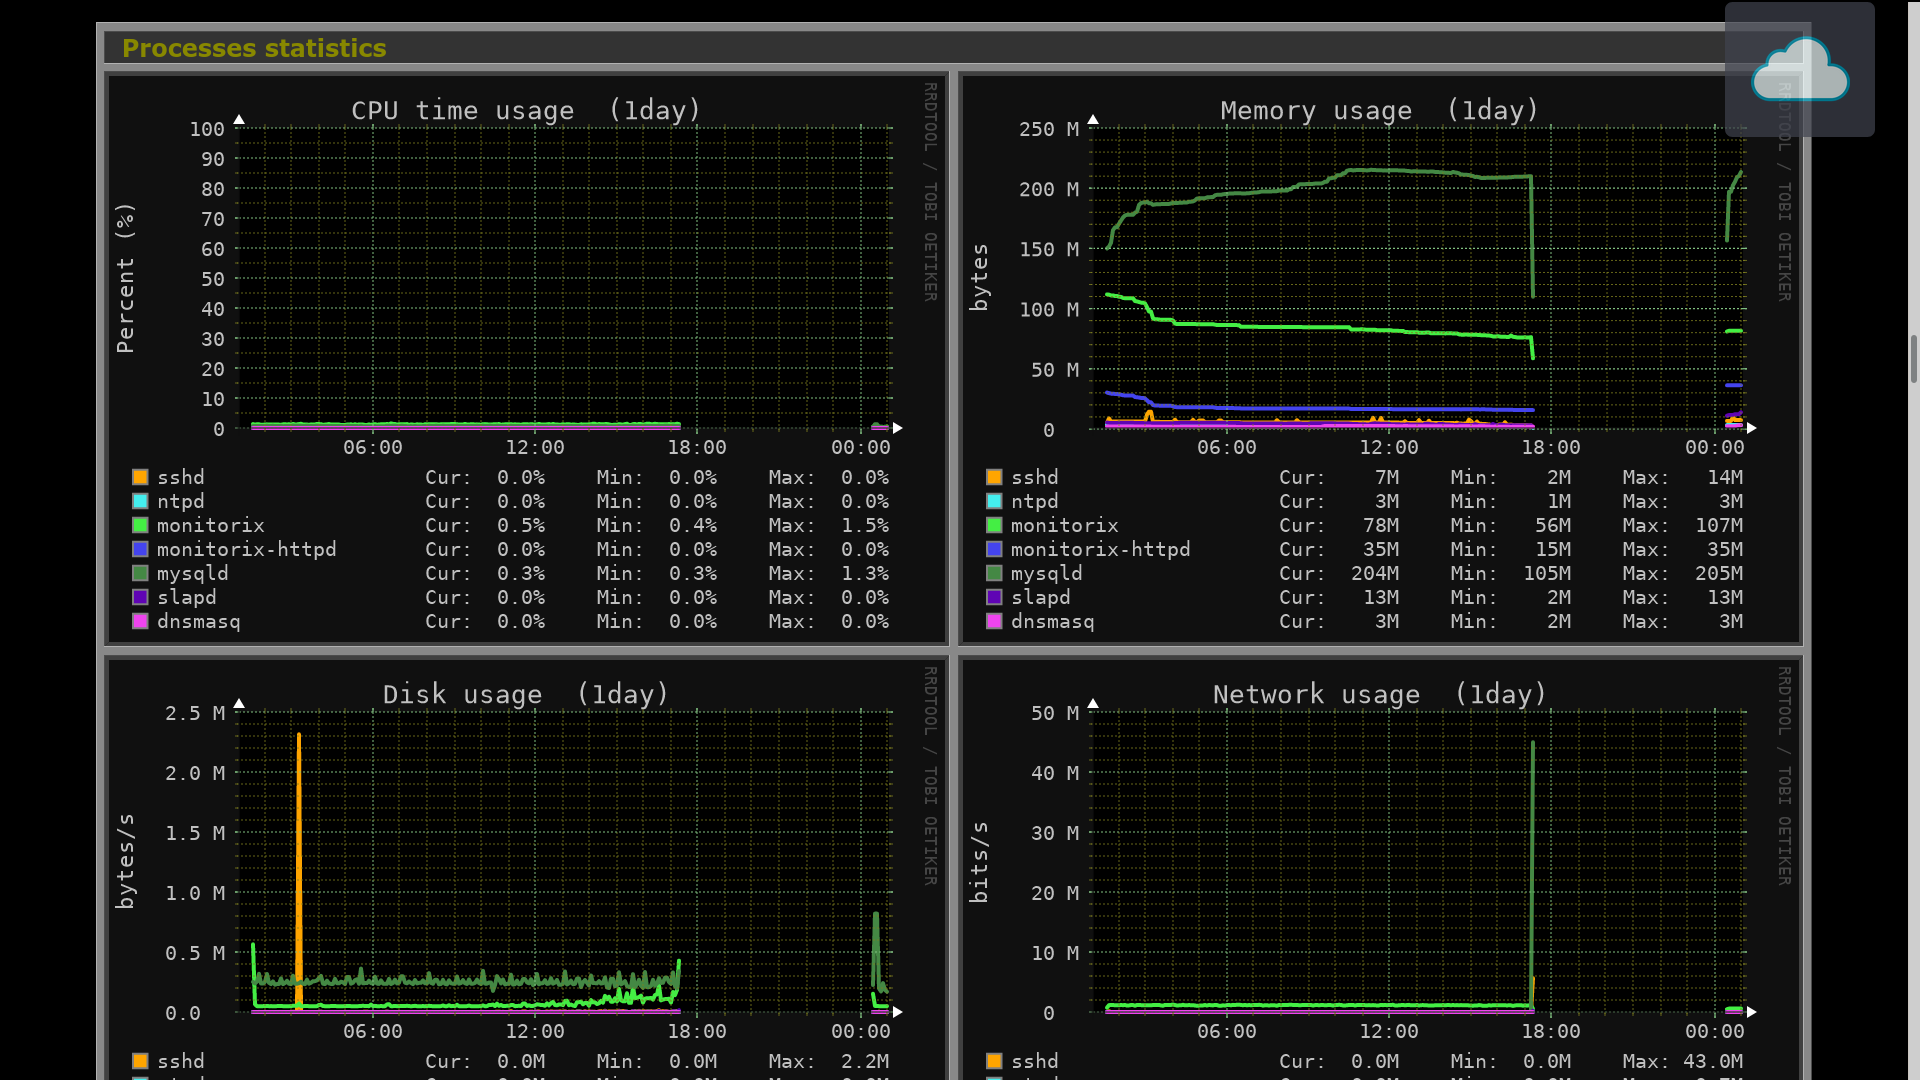Click the magenta dnsmasq swatch in CPU legend
Viewport: 1920px width, 1080px height.
point(140,621)
